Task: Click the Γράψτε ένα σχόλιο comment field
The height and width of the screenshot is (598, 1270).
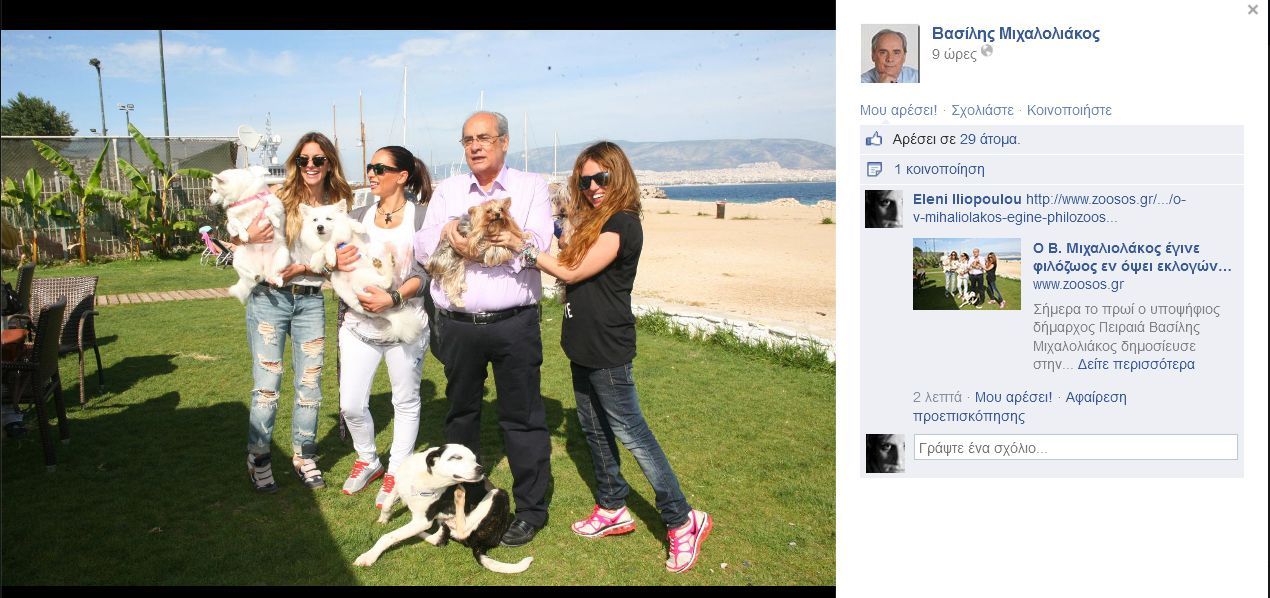Action: 1076,447
